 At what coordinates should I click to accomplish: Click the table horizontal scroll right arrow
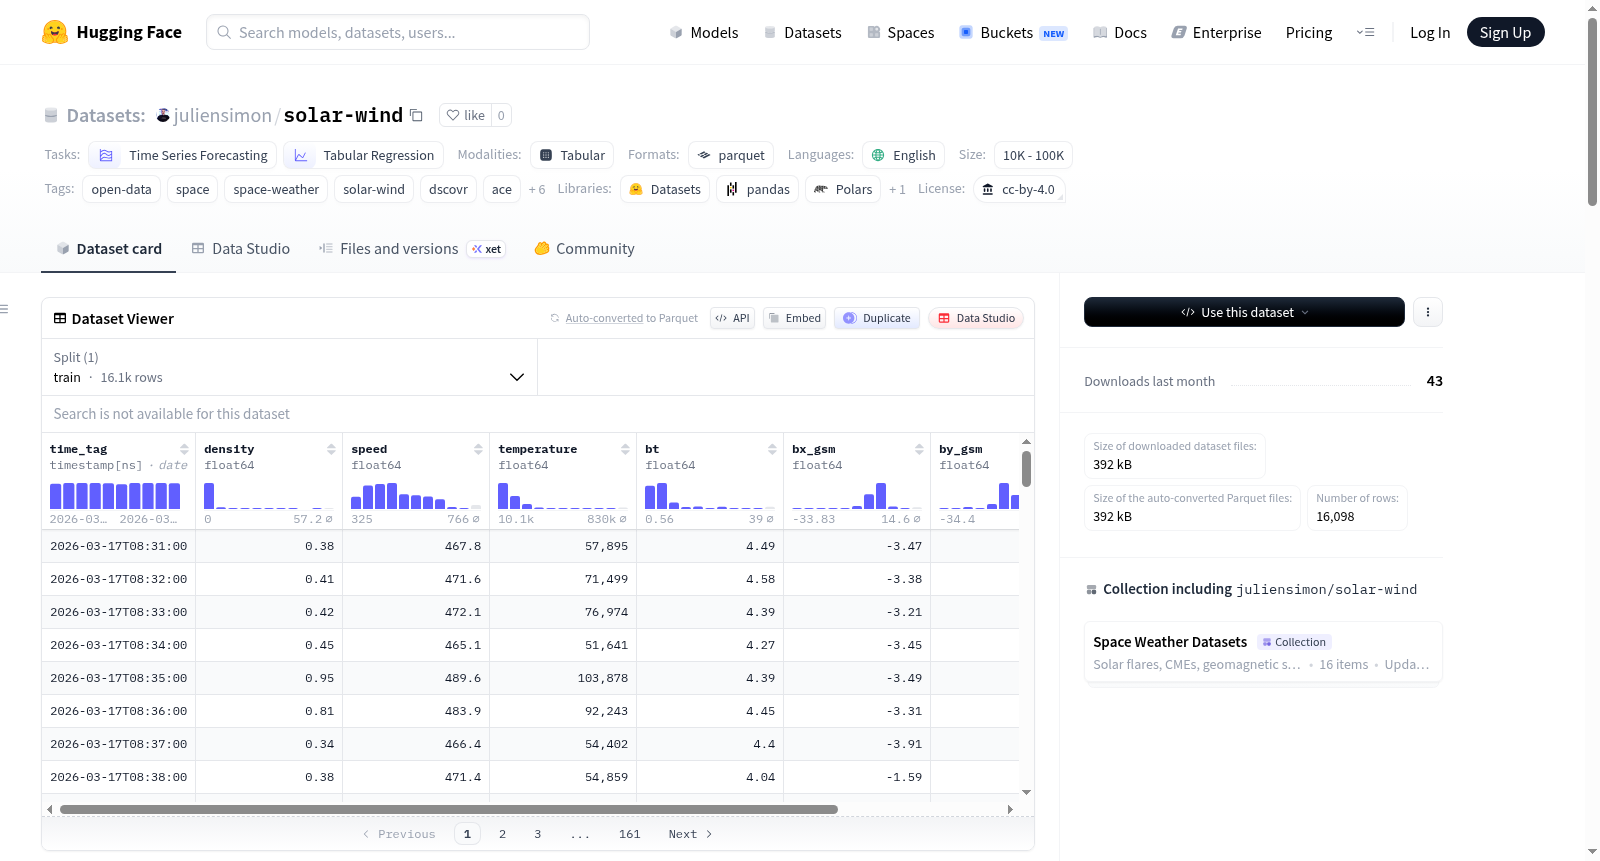[x=1010, y=809]
